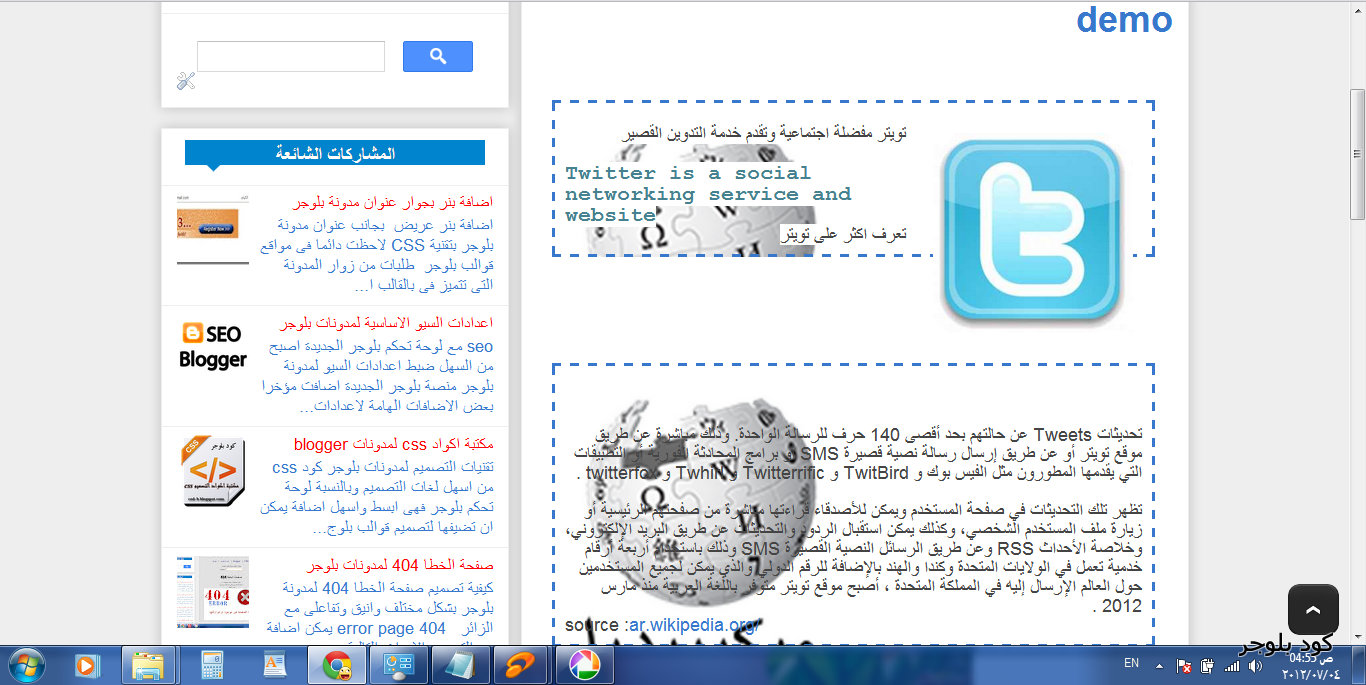Open the Control Panel taskbar icon
This screenshot has height=685, width=1366.
[x=398, y=665]
